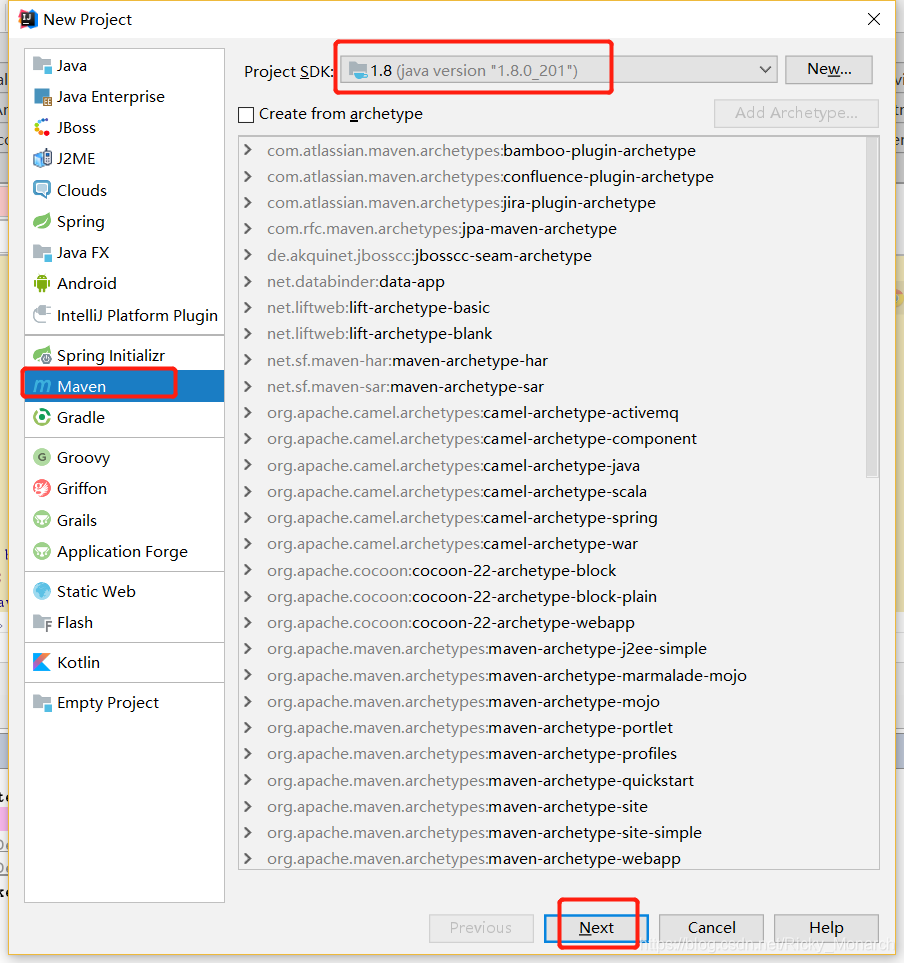Select maven-archetype-portlet in list
The height and width of the screenshot is (963, 904).
[x=470, y=727]
